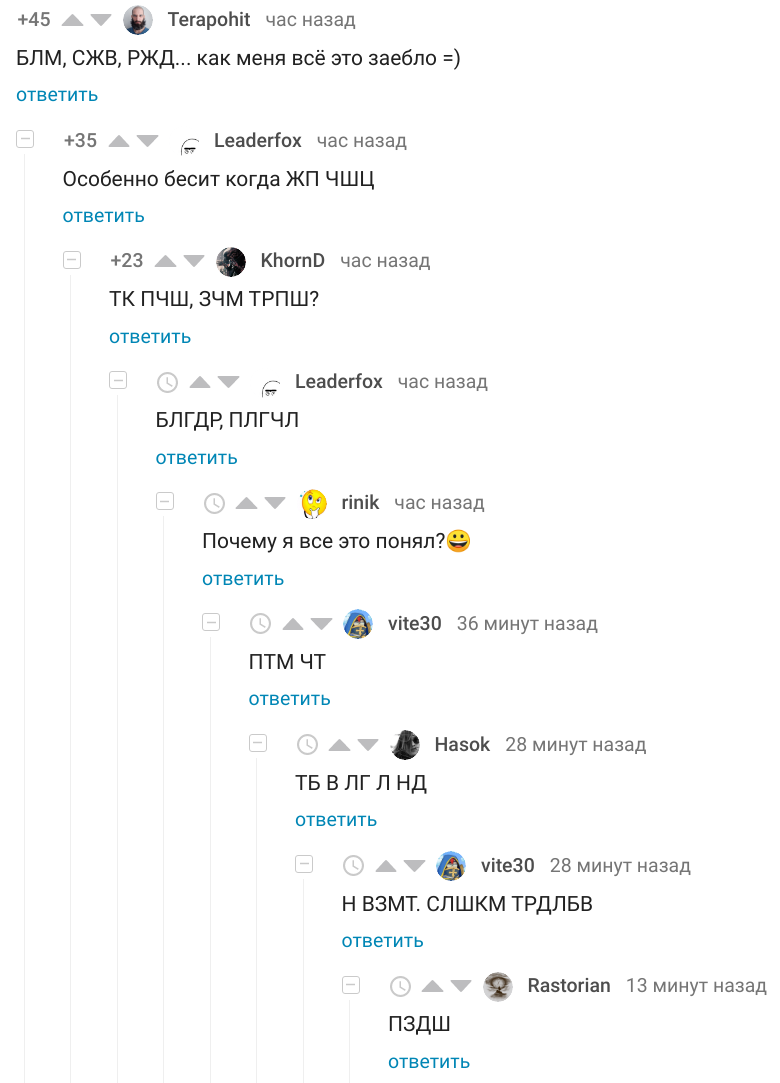Upvote rinik's comment

(246, 503)
